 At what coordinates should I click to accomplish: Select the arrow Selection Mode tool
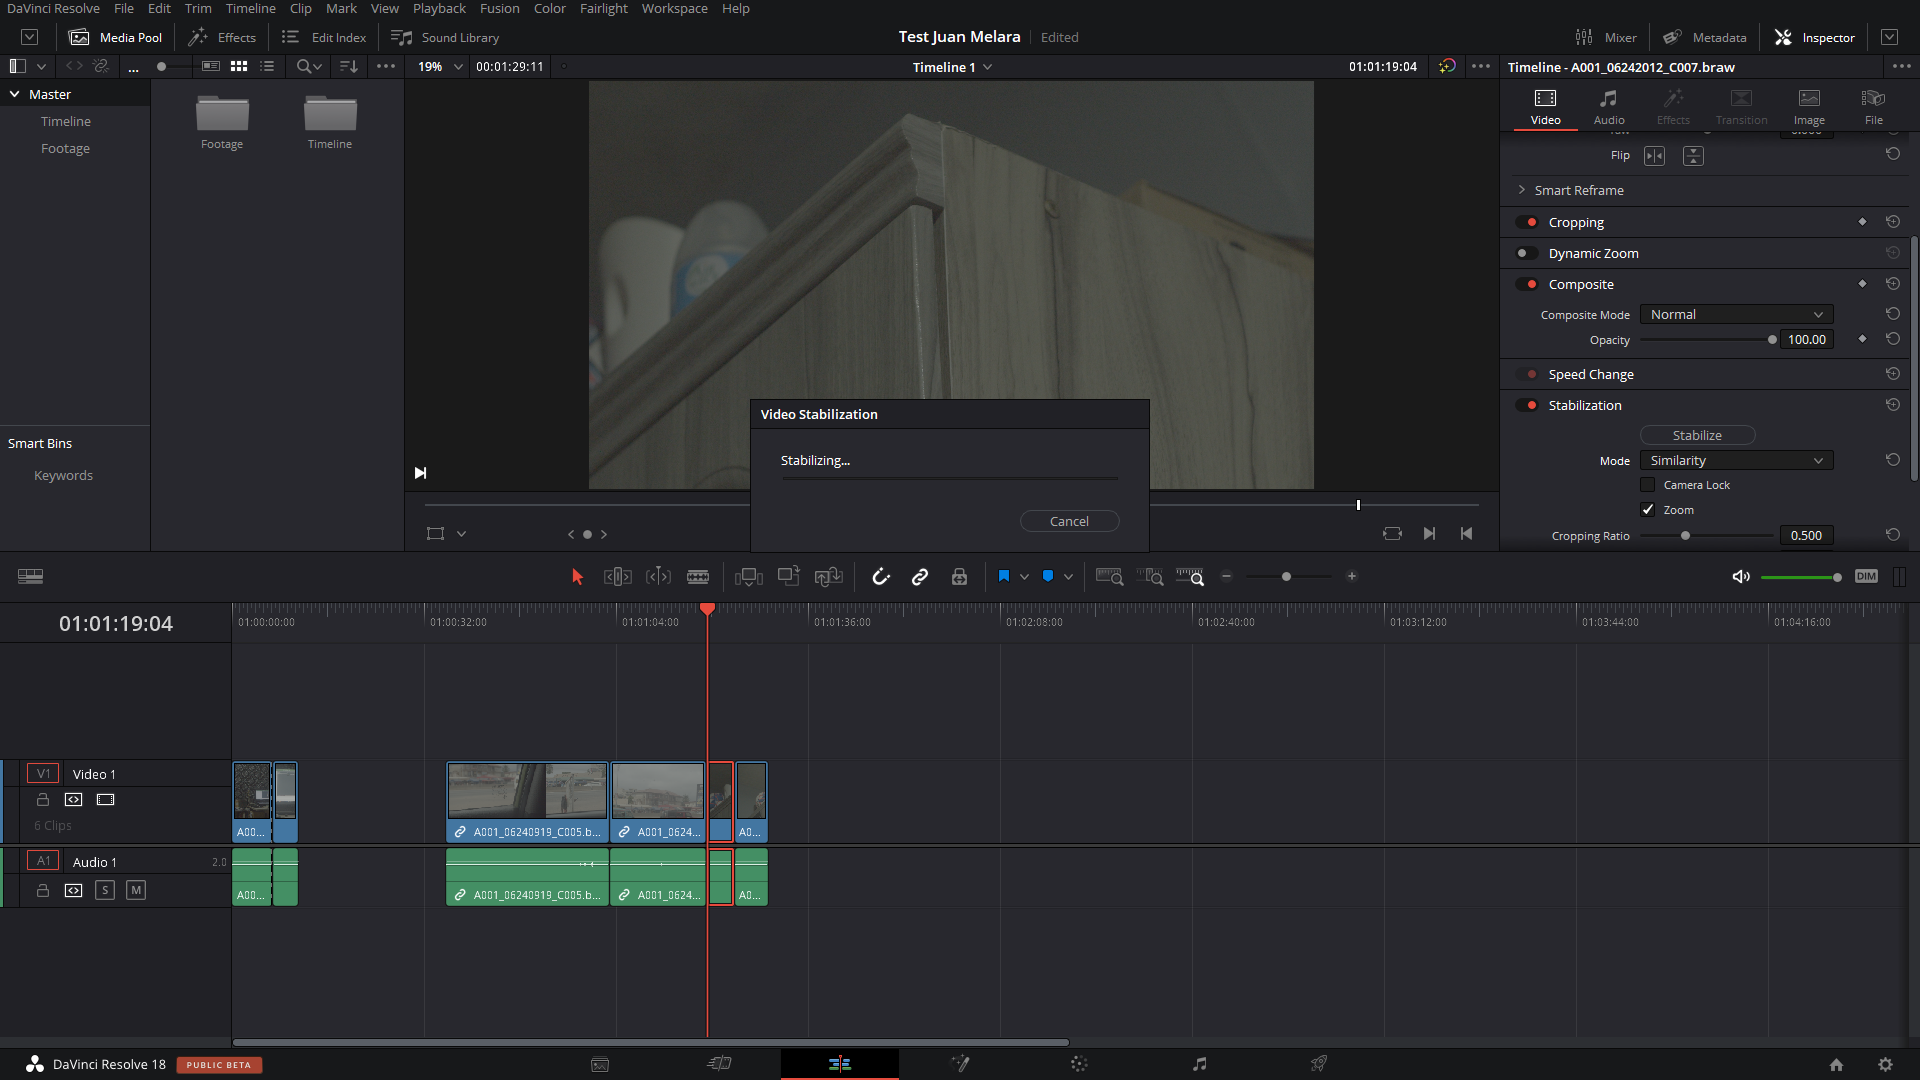point(577,577)
